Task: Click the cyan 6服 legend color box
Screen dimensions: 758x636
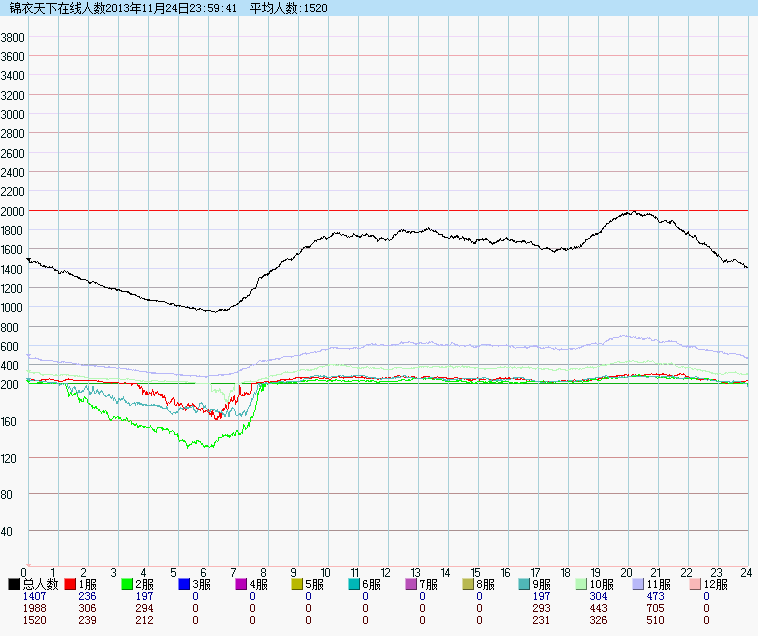Action: click(x=356, y=584)
